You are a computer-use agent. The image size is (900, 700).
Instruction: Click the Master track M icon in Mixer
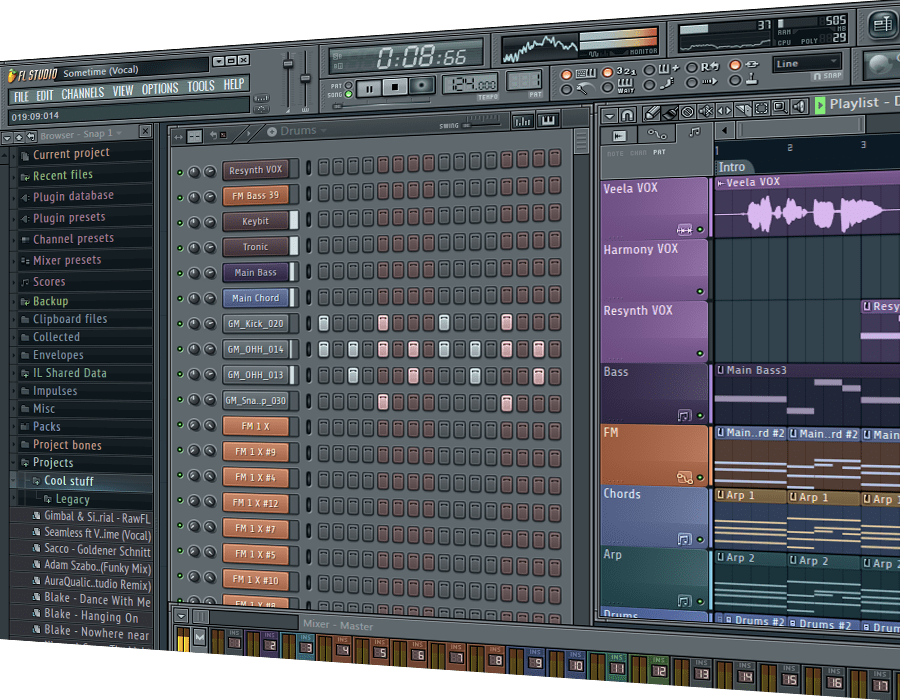coord(200,637)
